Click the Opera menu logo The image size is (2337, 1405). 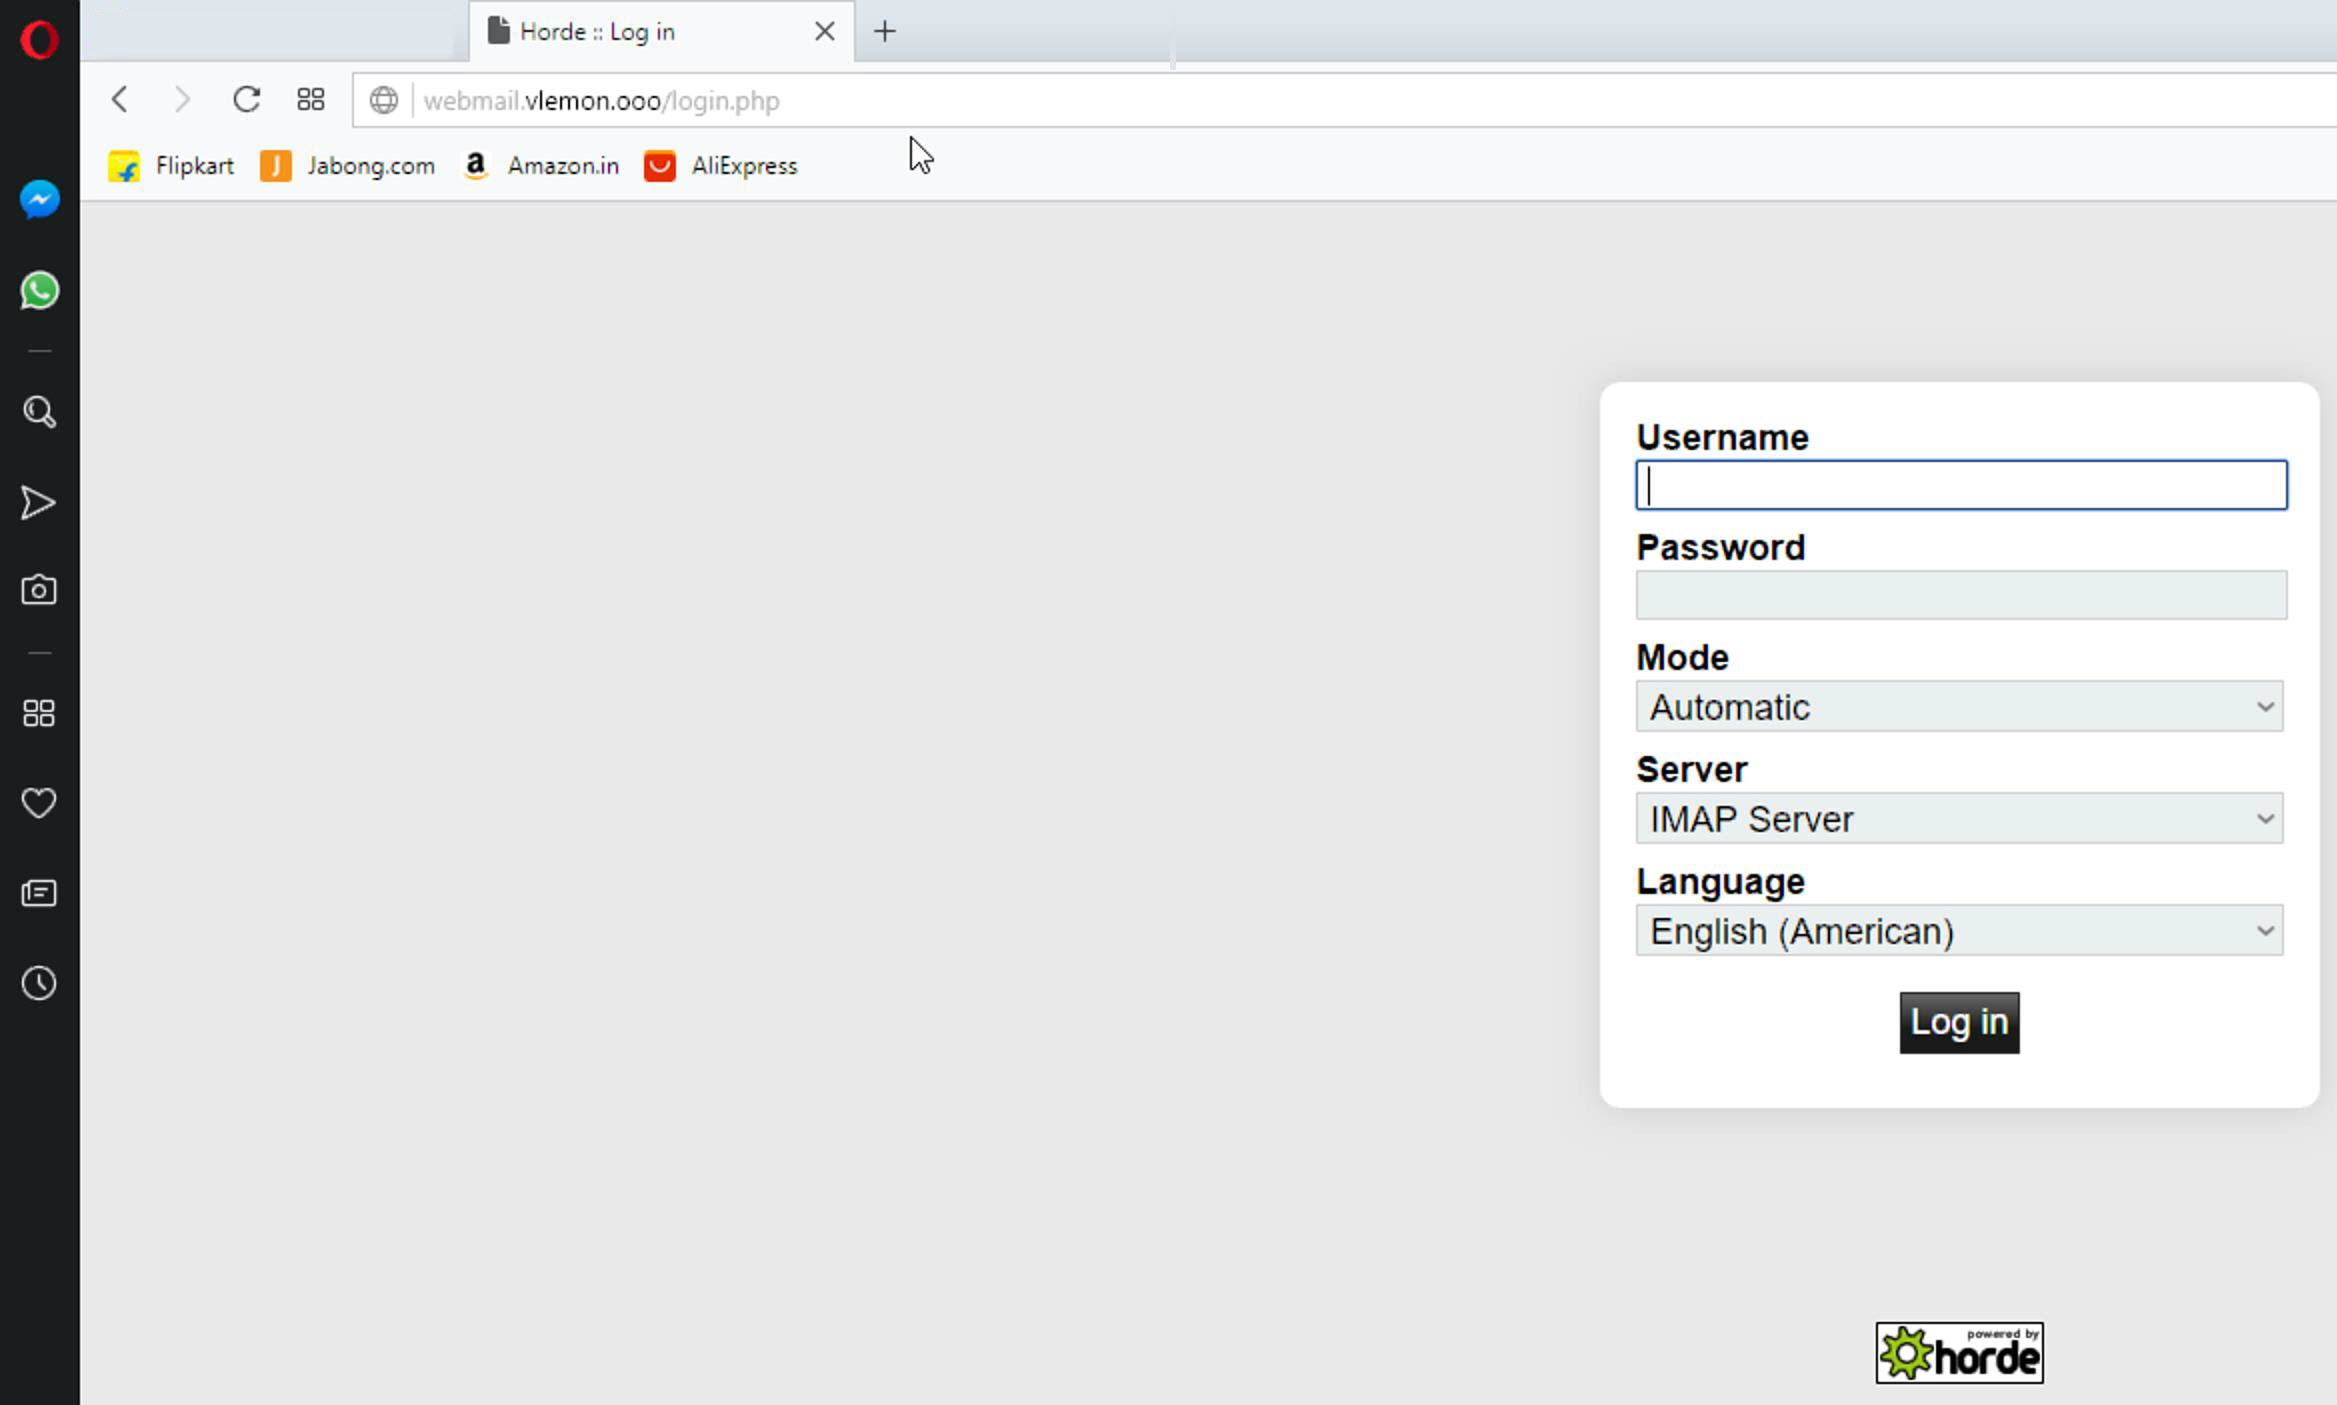[39, 40]
